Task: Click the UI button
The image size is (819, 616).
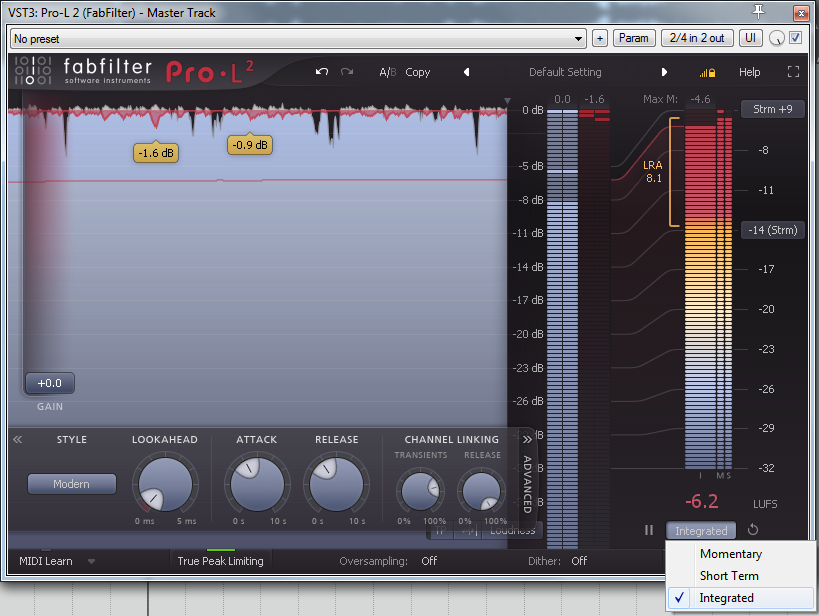Action: pyautogui.click(x=750, y=38)
